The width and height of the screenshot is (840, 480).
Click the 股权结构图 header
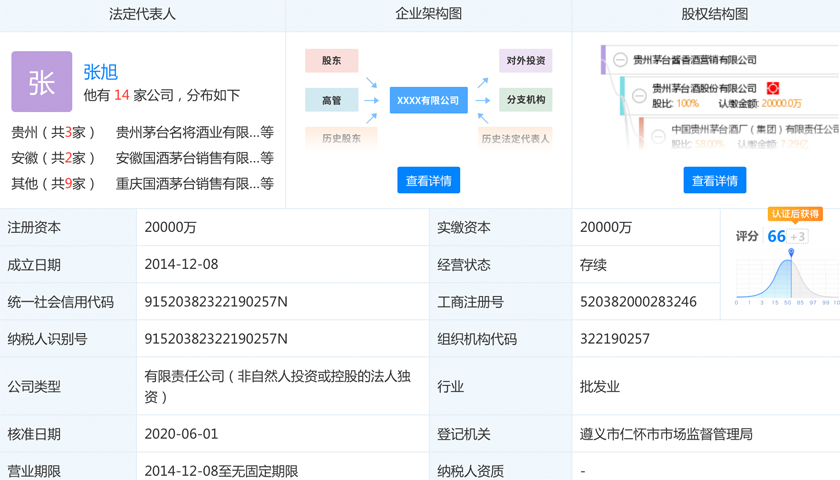coord(715,14)
